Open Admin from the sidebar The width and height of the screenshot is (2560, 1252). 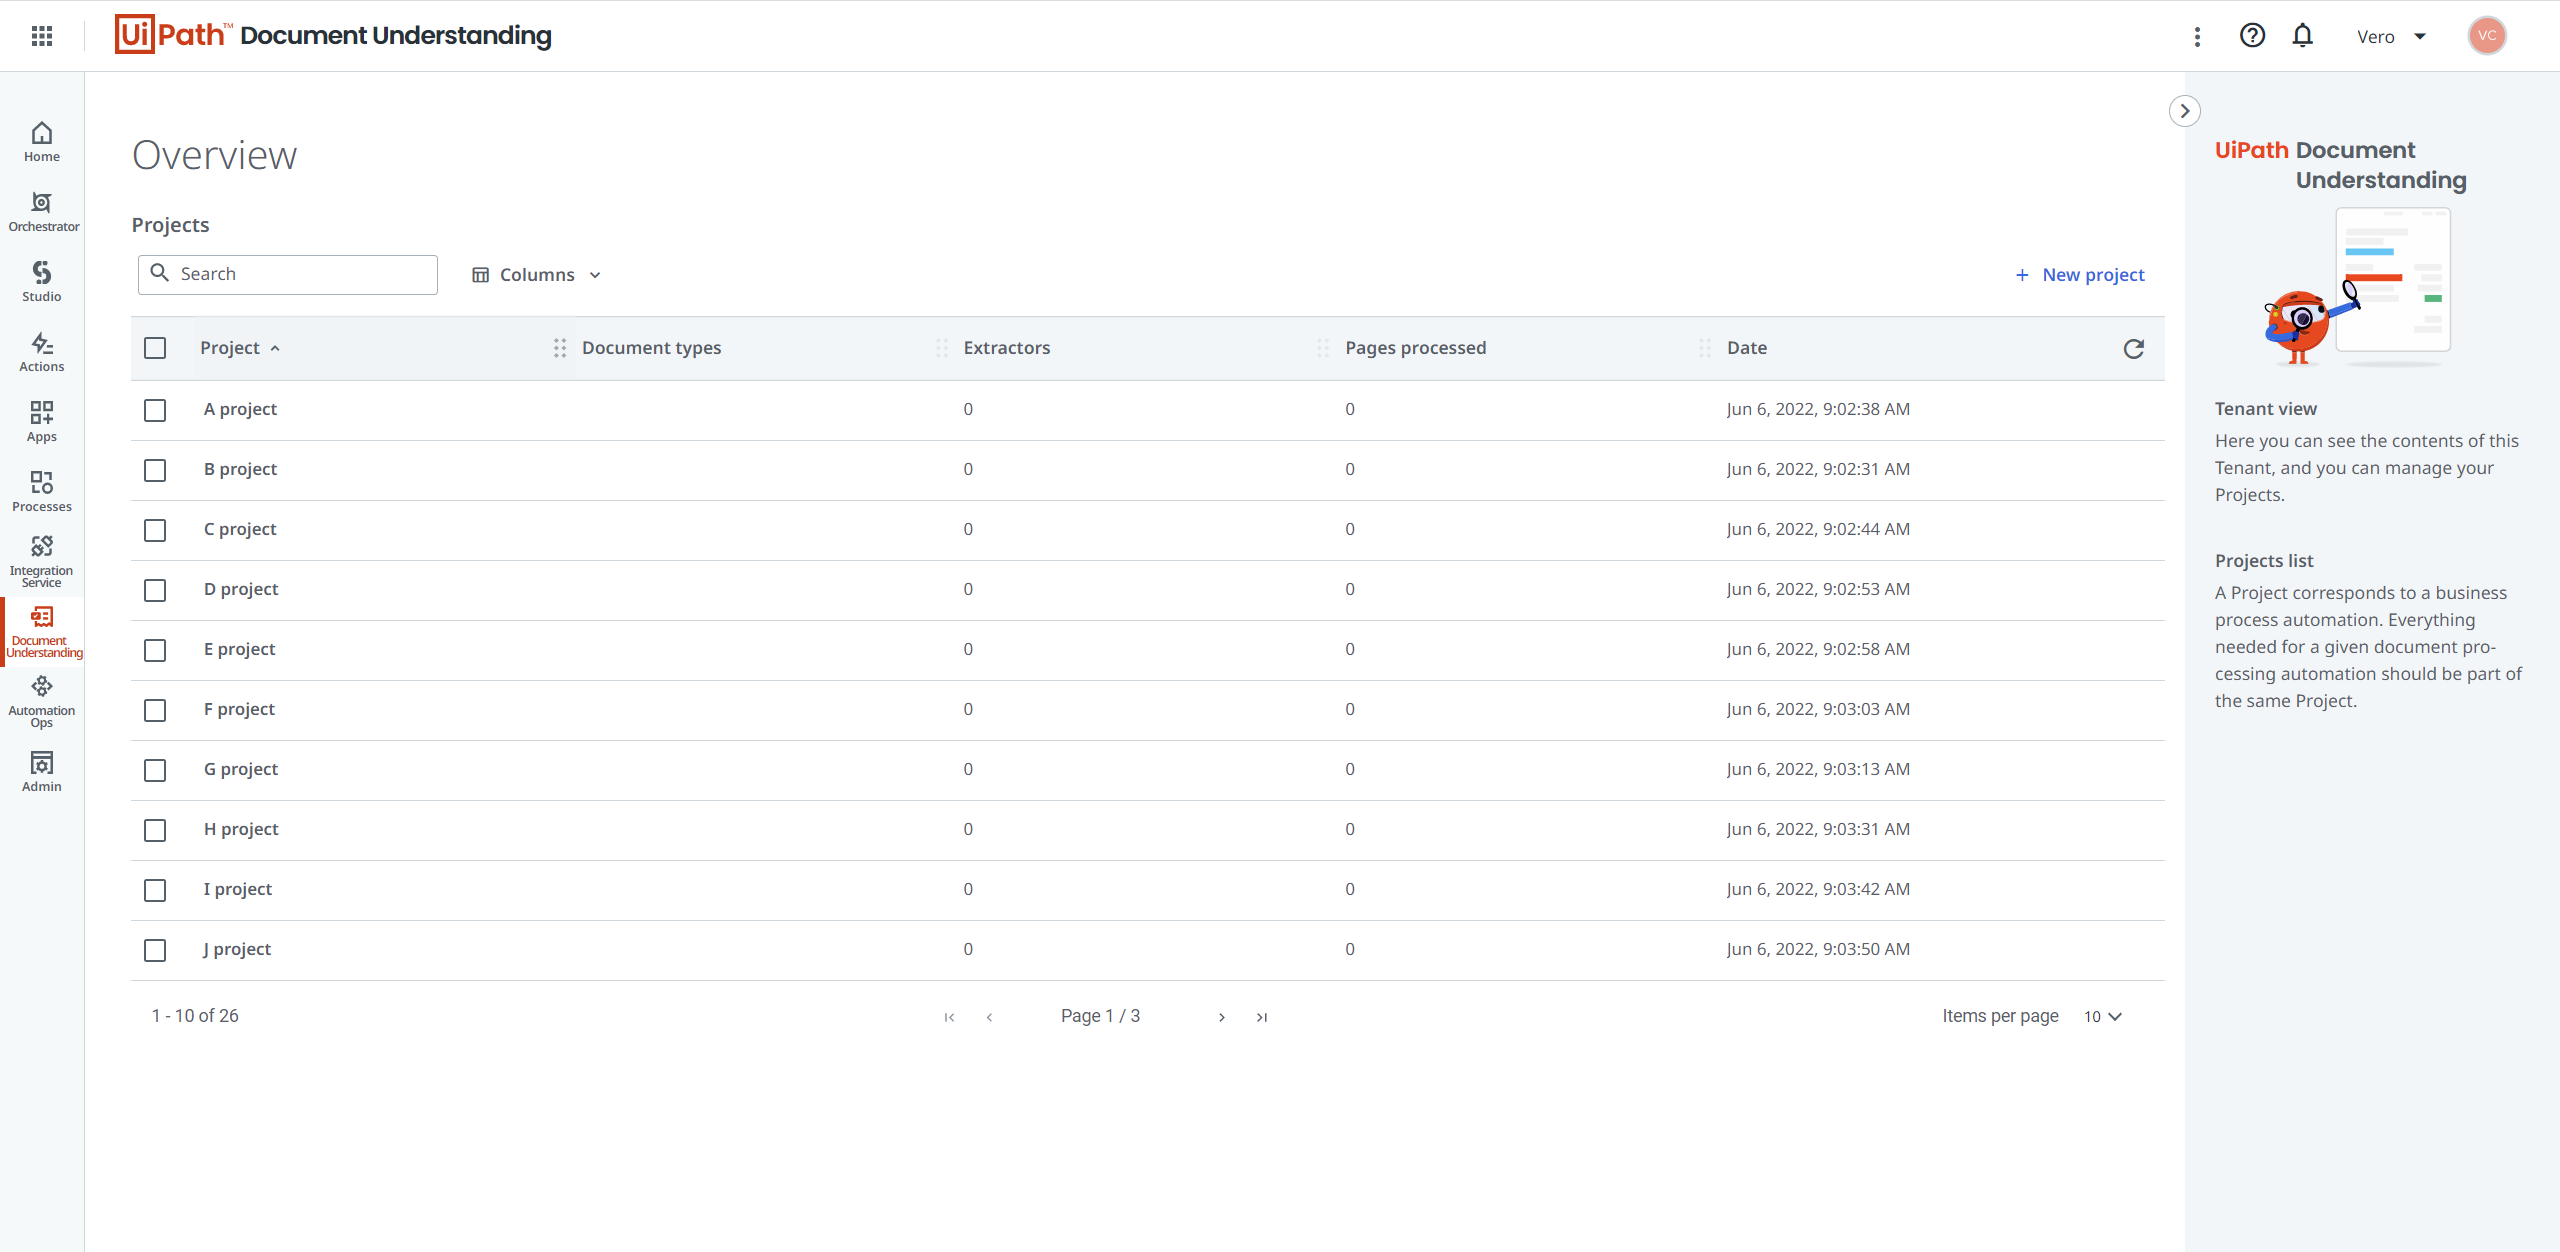pos(42,772)
